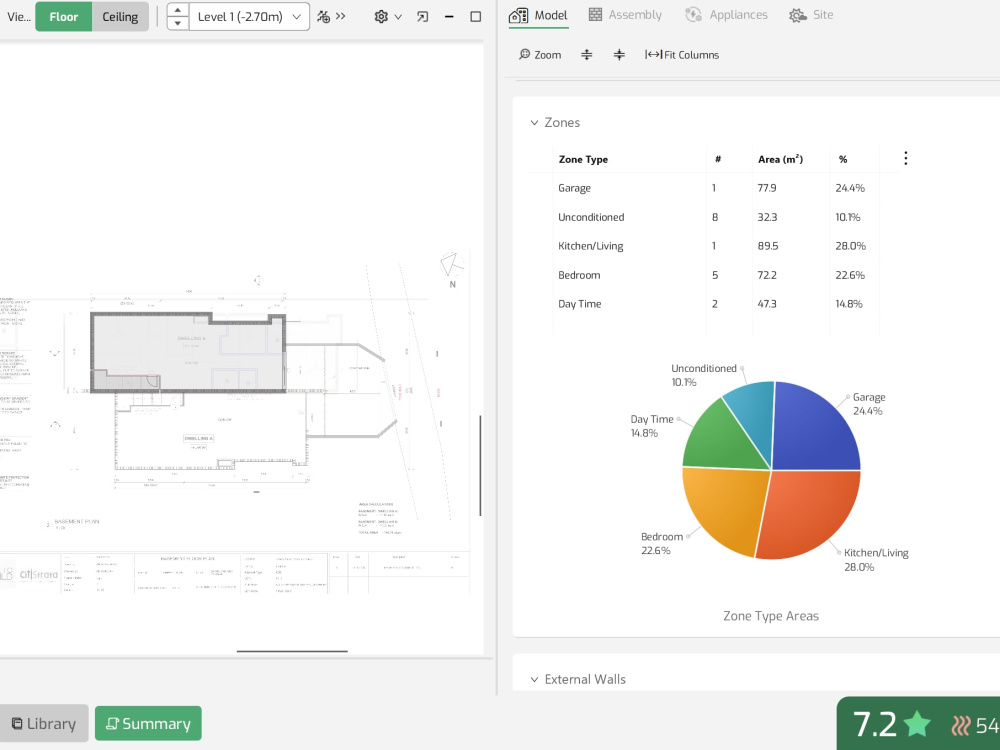
Task: Select the Kitchen/Living zone row
Action: [714, 246]
